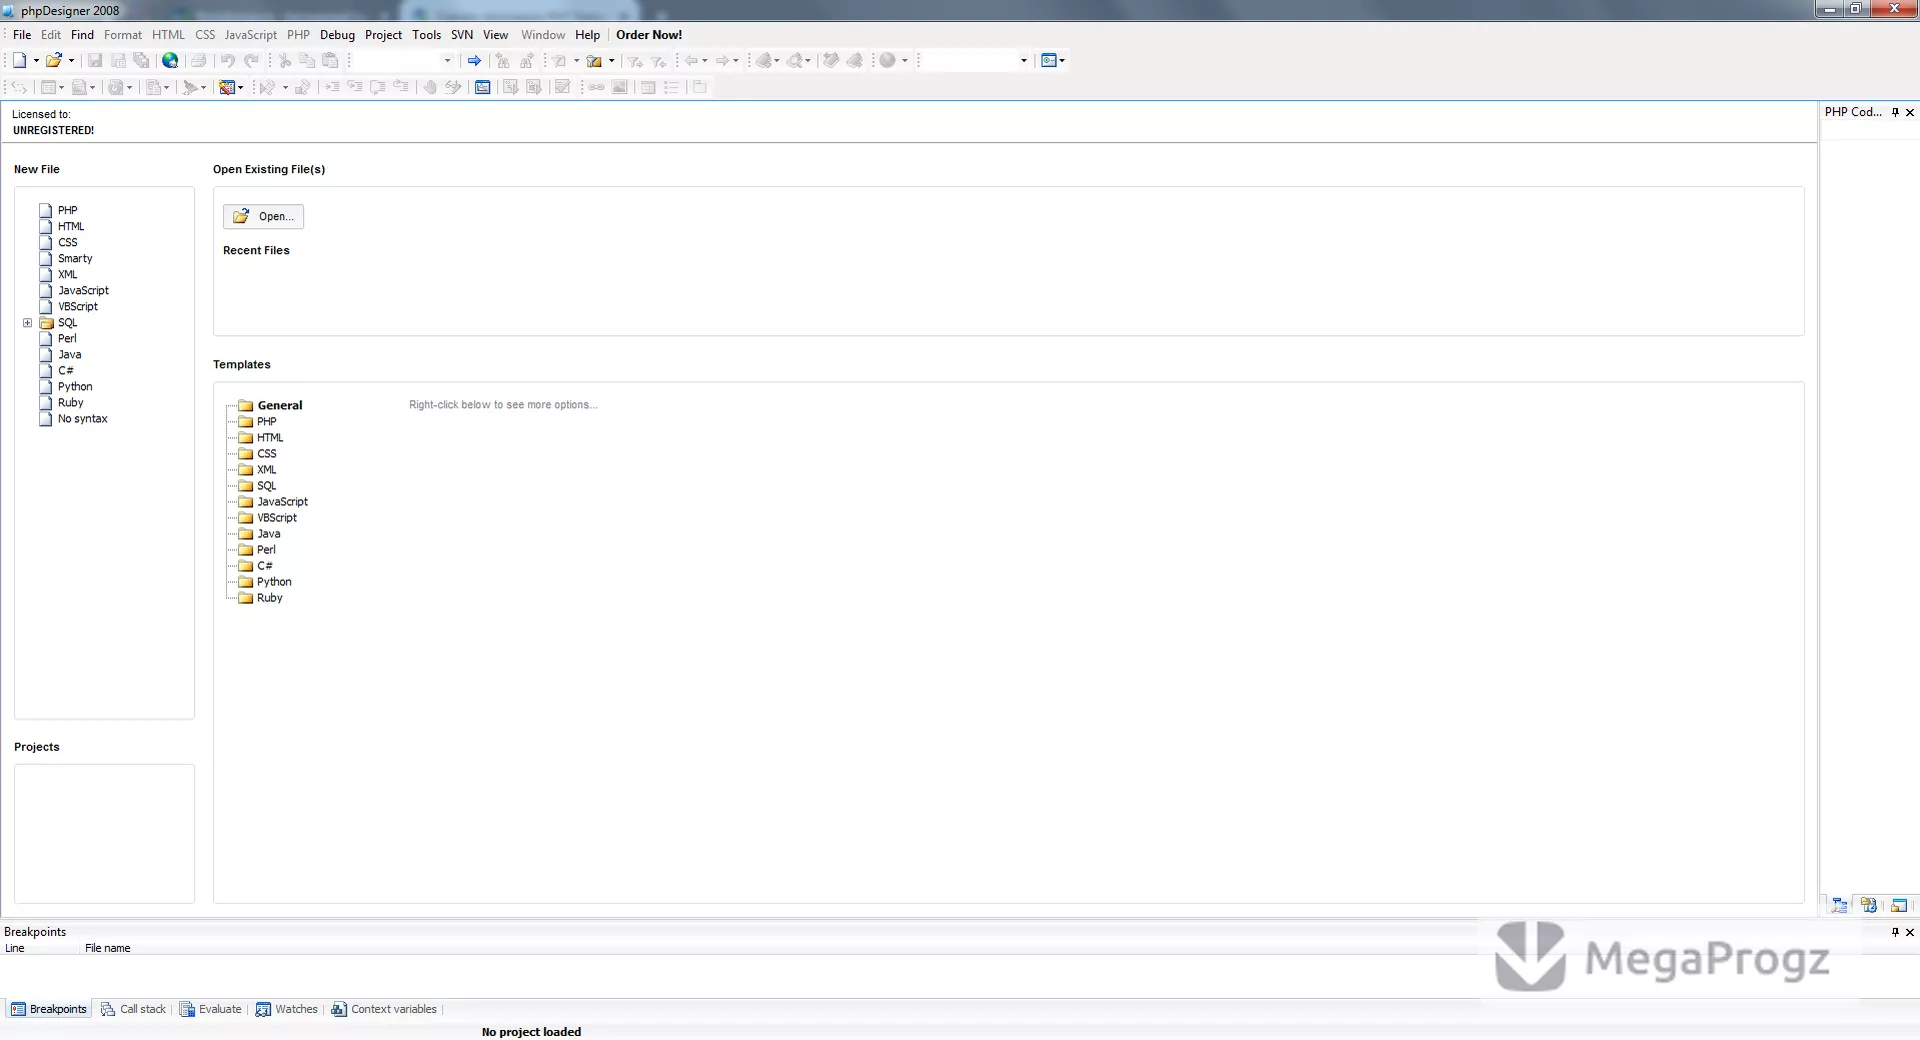Open the dropdown arrow beside yellow bookmark icon

tap(611, 60)
